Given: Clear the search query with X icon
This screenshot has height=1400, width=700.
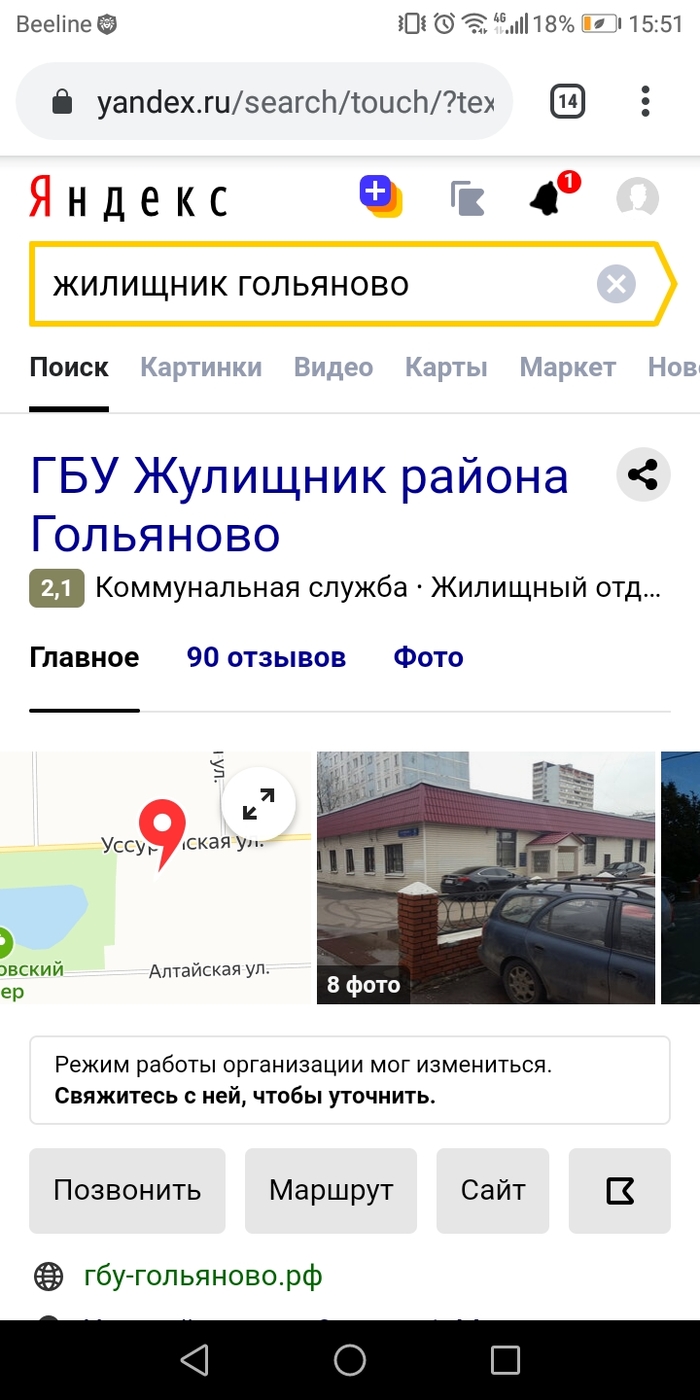Looking at the screenshot, I should [617, 285].
